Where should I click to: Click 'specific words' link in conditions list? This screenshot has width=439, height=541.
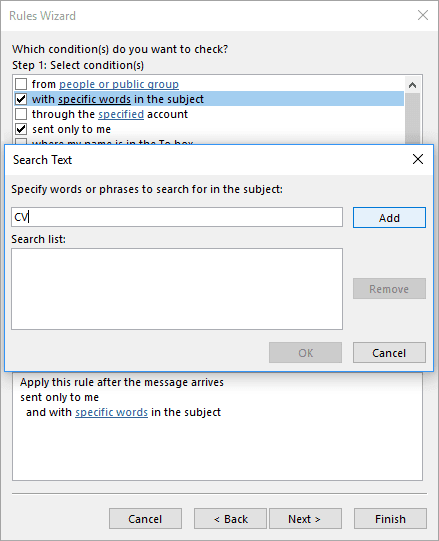point(94,99)
